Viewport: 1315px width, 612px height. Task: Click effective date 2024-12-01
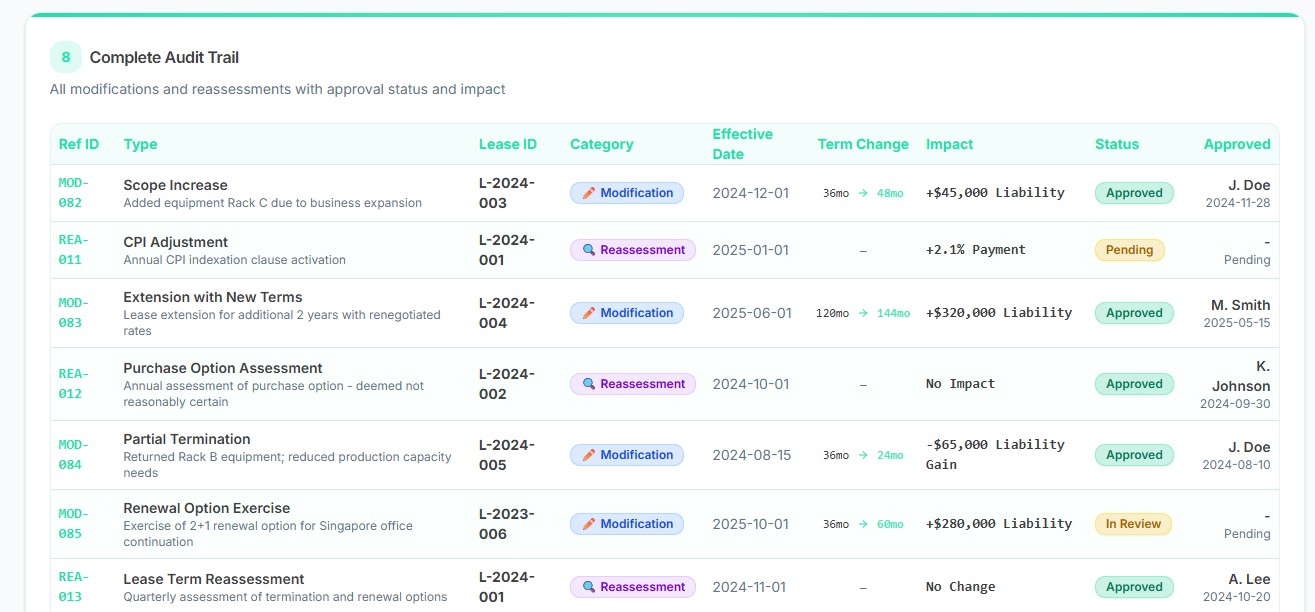pyautogui.click(x=751, y=193)
